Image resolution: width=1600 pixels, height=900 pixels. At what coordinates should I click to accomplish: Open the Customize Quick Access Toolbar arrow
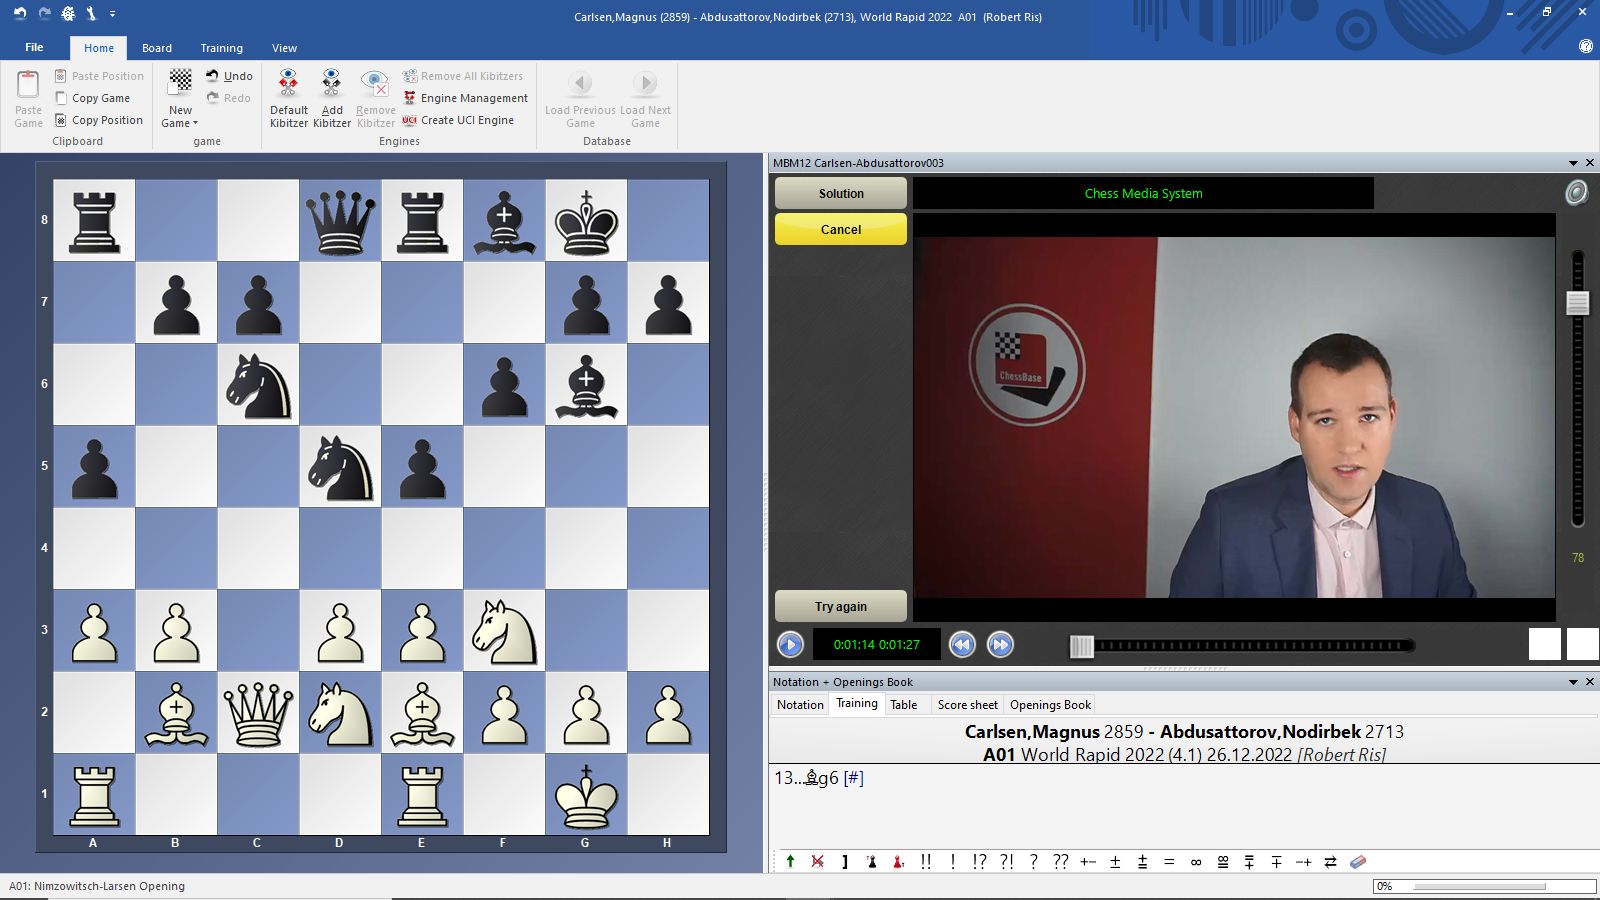[x=112, y=14]
